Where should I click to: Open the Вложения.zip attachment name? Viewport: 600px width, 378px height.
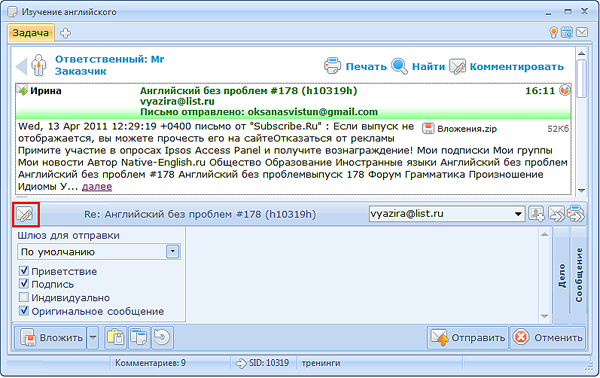[x=467, y=129]
